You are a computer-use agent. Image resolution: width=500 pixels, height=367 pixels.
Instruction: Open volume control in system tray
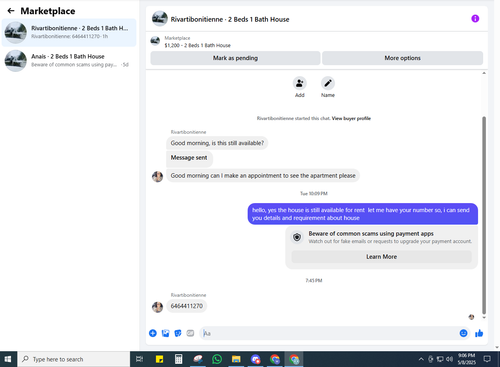tap(449, 359)
